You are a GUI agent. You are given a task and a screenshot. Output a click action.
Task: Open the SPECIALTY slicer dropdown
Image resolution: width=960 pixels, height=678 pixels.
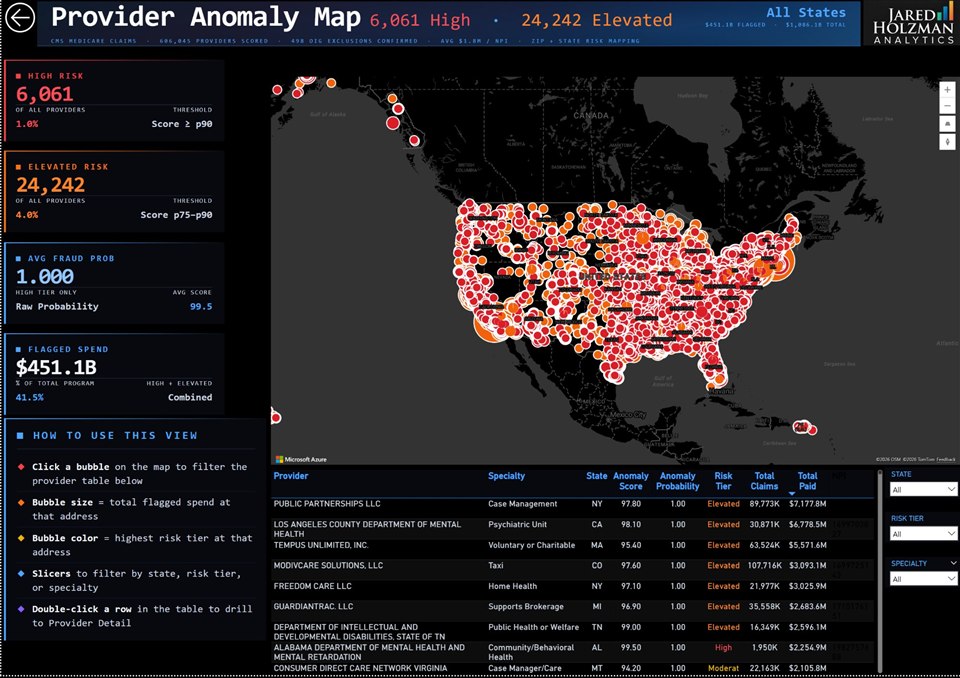pyautogui.click(x=923, y=579)
